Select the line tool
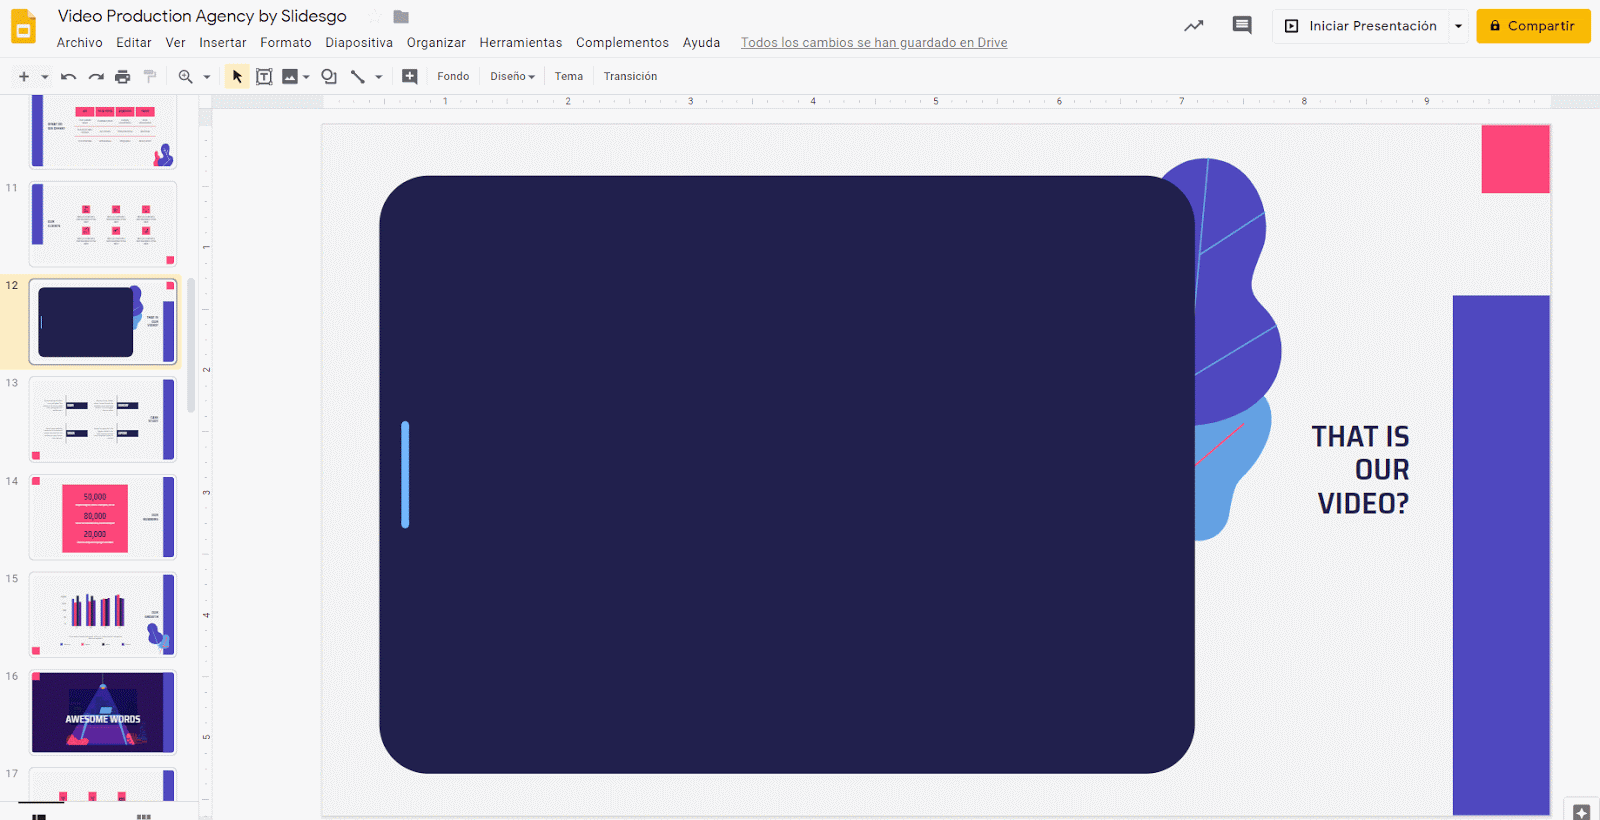The image size is (1600, 820). coord(358,76)
